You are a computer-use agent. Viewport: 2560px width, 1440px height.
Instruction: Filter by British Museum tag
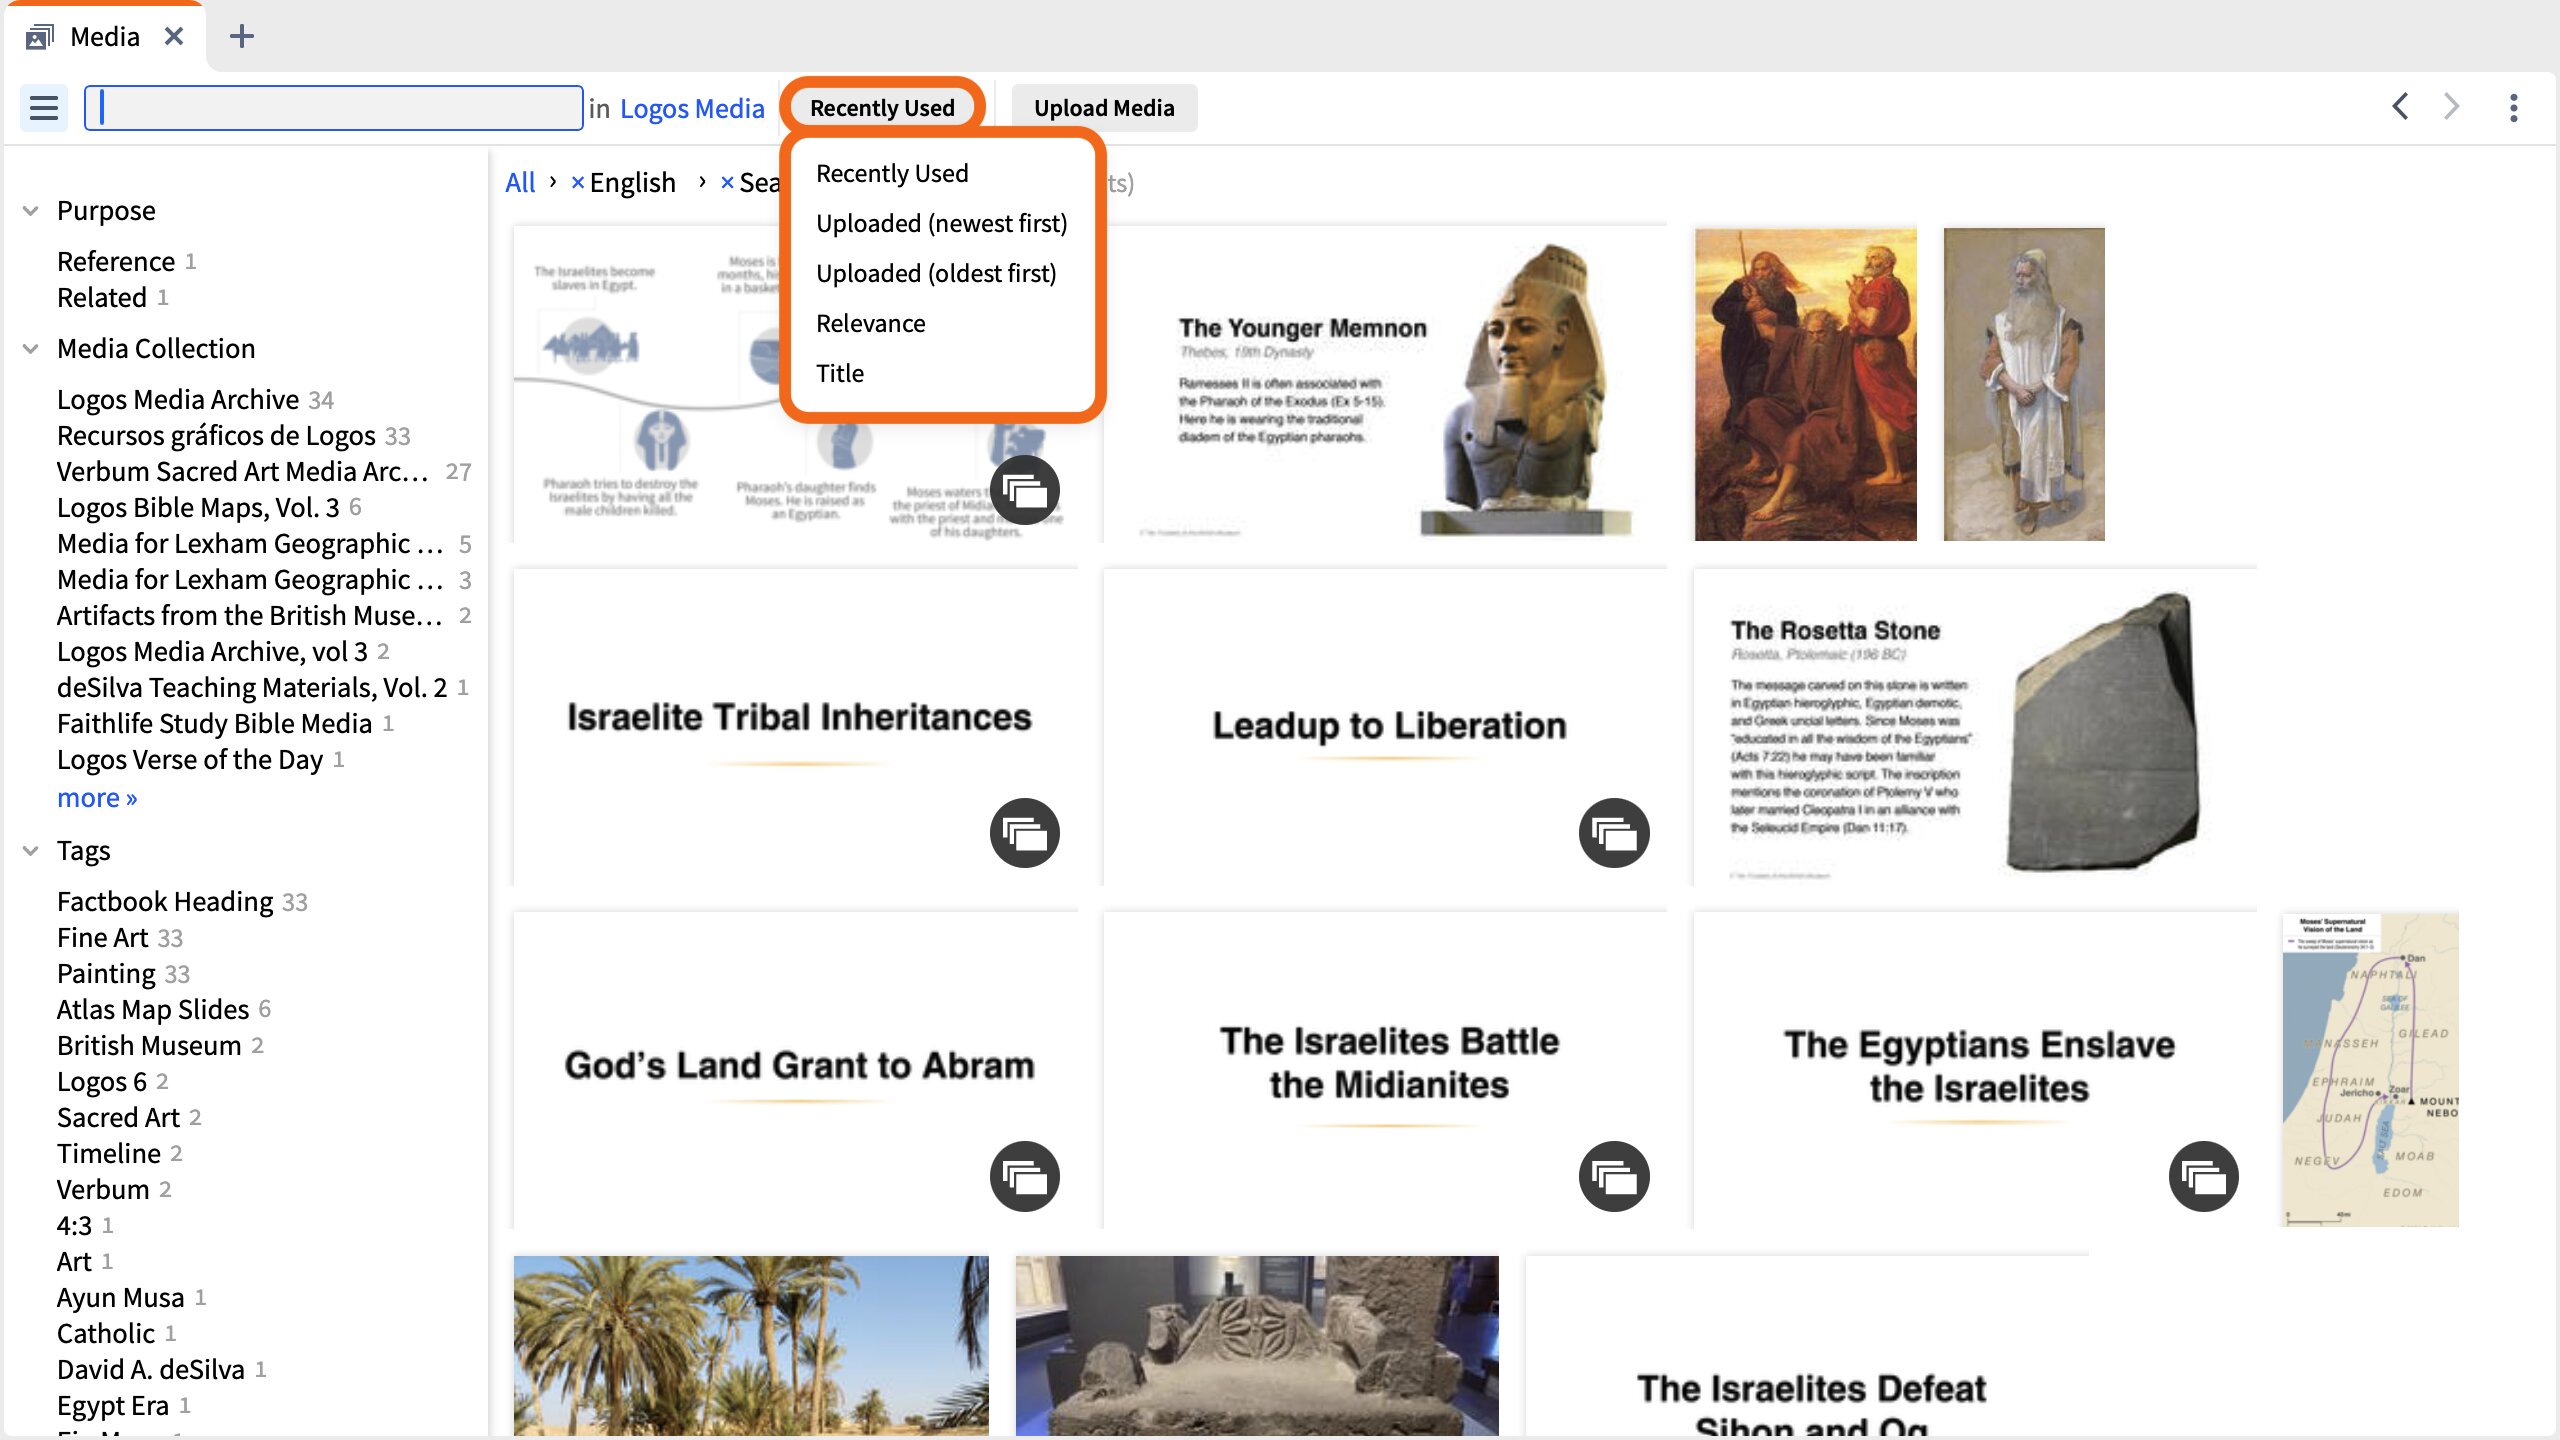pyautogui.click(x=149, y=1046)
